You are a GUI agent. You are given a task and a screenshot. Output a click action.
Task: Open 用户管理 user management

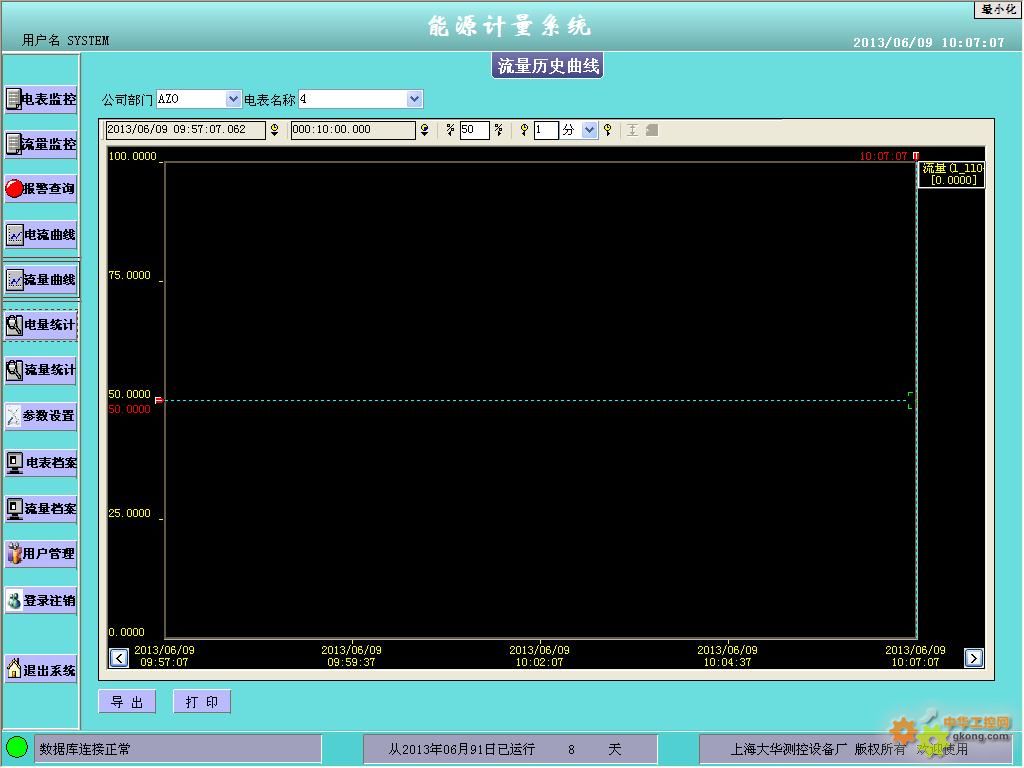41,553
